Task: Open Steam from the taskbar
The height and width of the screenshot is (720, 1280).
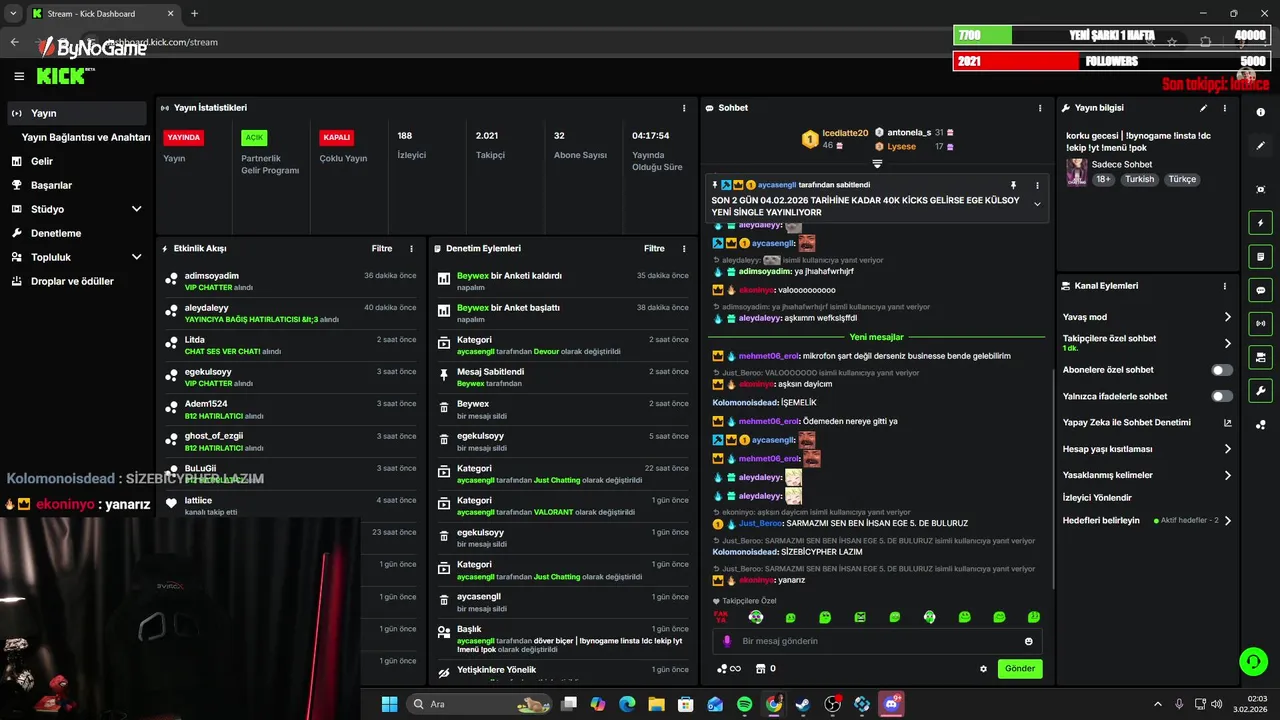Action: (803, 704)
